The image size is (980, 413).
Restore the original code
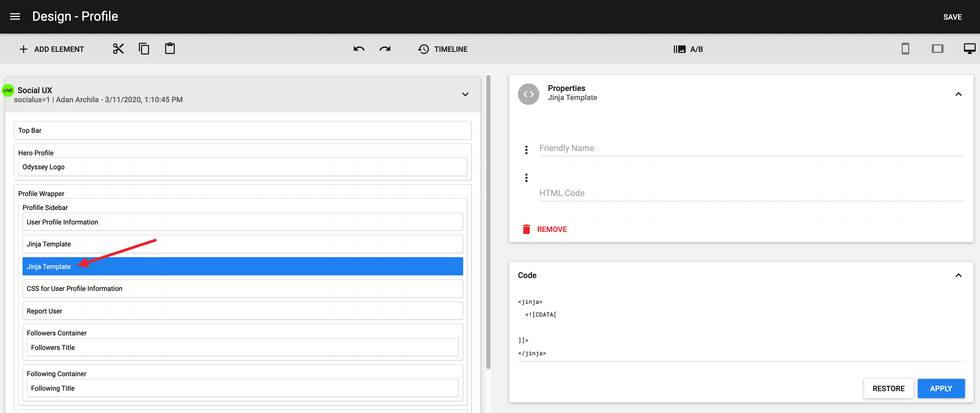(888, 389)
